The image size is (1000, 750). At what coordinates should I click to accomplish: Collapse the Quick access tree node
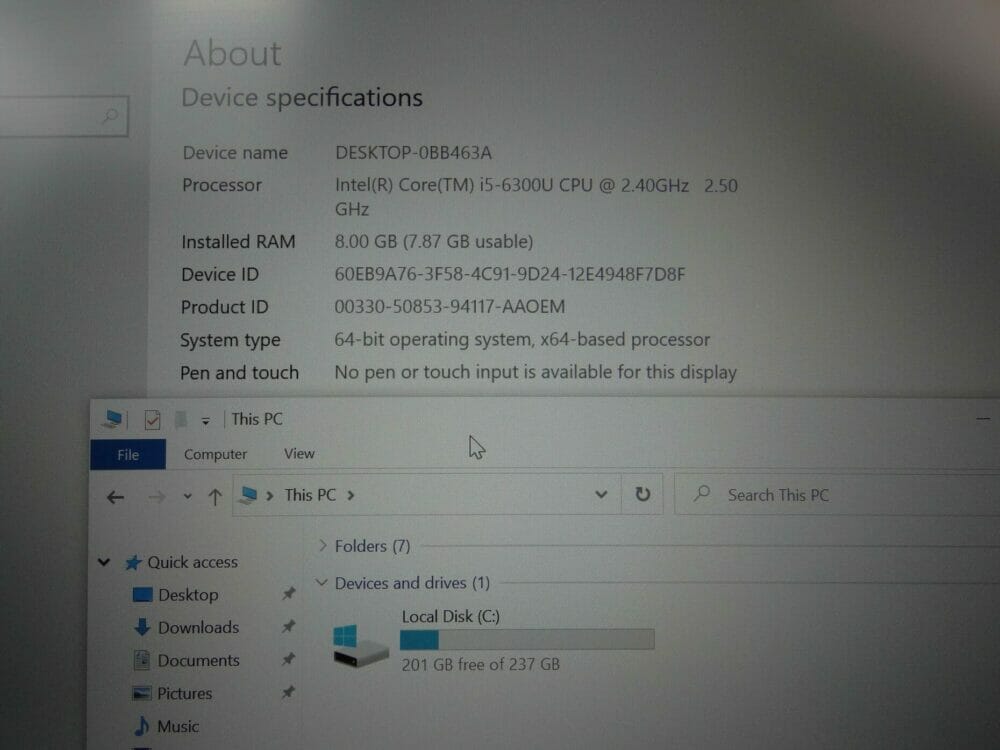[x=104, y=562]
